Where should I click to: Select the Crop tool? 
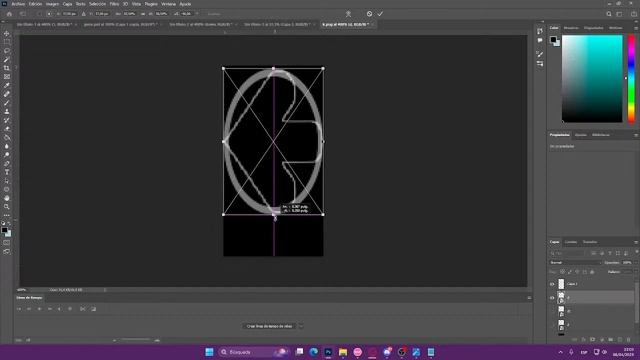7,68
